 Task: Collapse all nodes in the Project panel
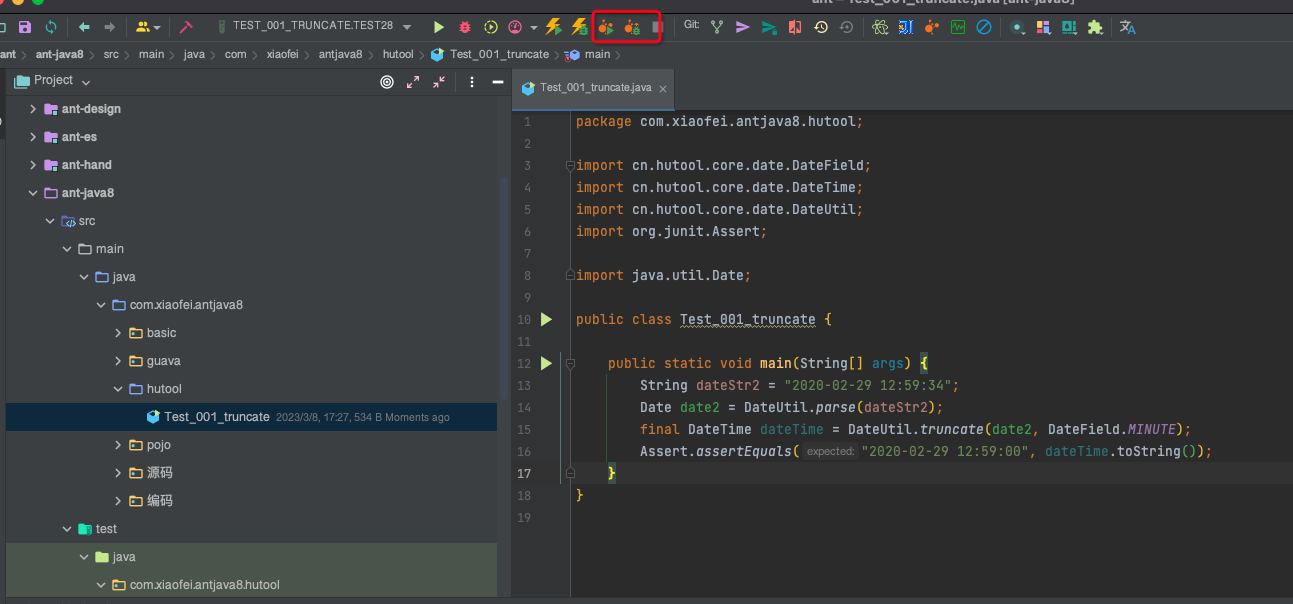pyautogui.click(x=439, y=82)
